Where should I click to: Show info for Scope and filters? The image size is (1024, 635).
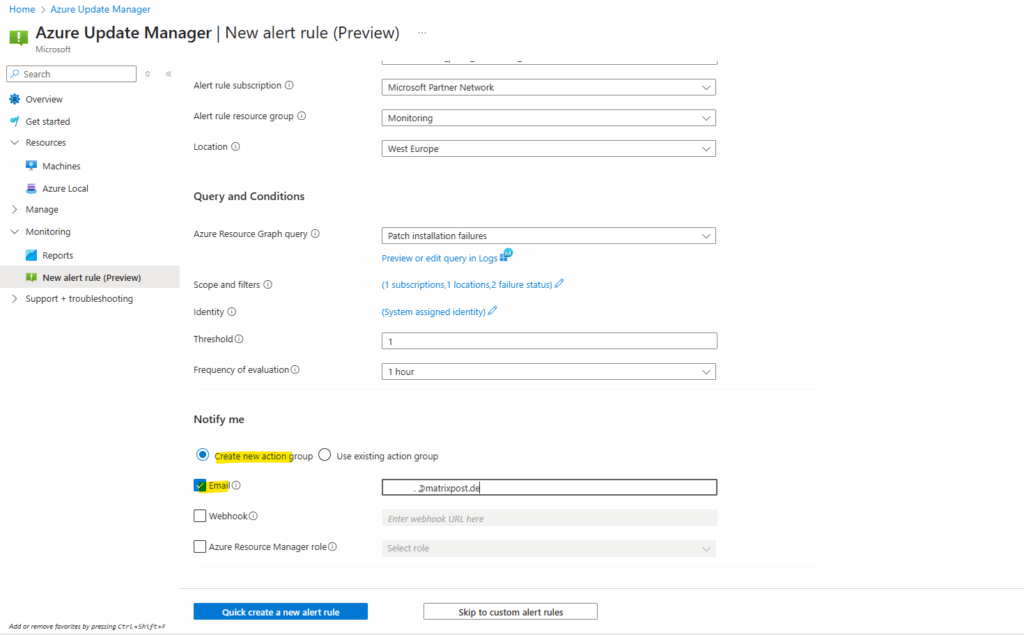(x=268, y=285)
